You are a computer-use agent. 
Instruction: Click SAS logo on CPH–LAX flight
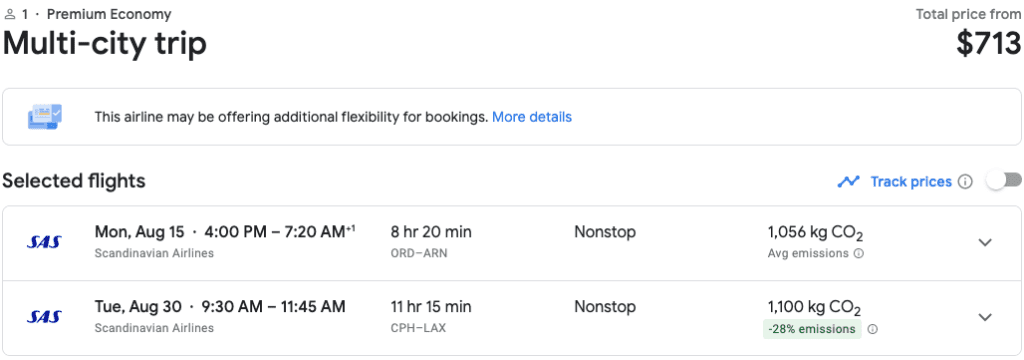[44, 318]
